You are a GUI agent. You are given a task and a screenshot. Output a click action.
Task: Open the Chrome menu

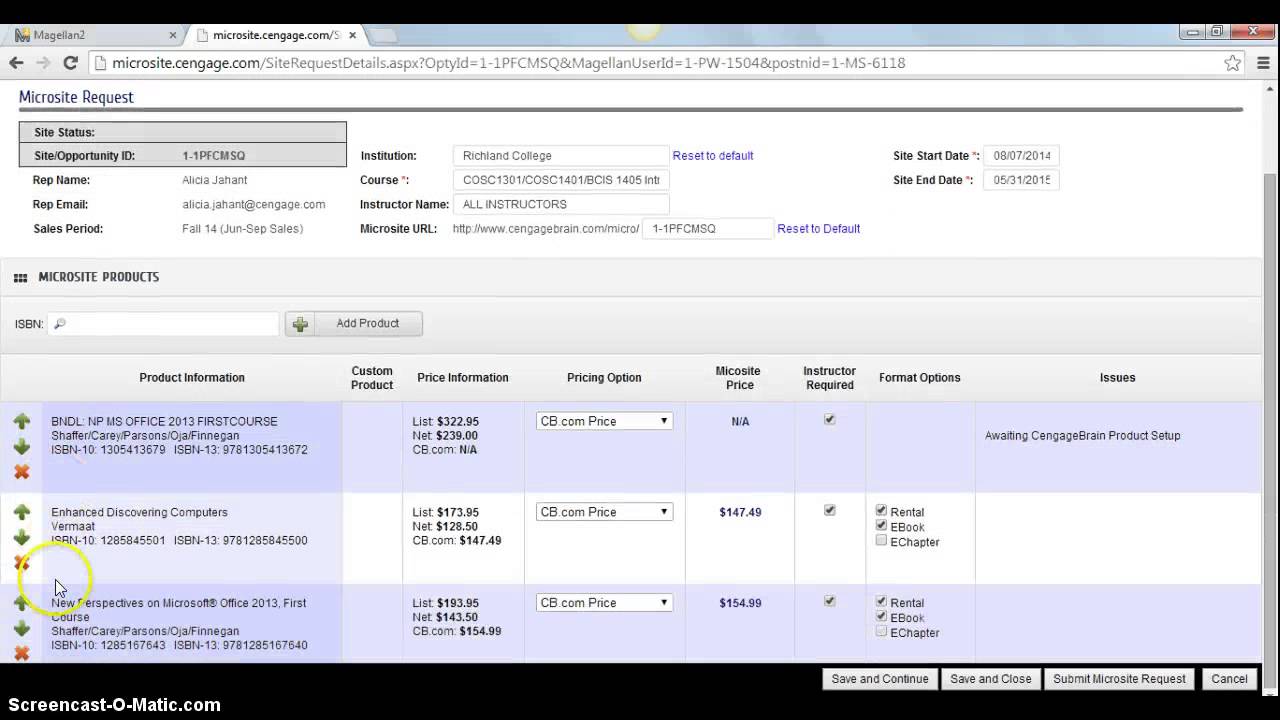click(1262, 63)
